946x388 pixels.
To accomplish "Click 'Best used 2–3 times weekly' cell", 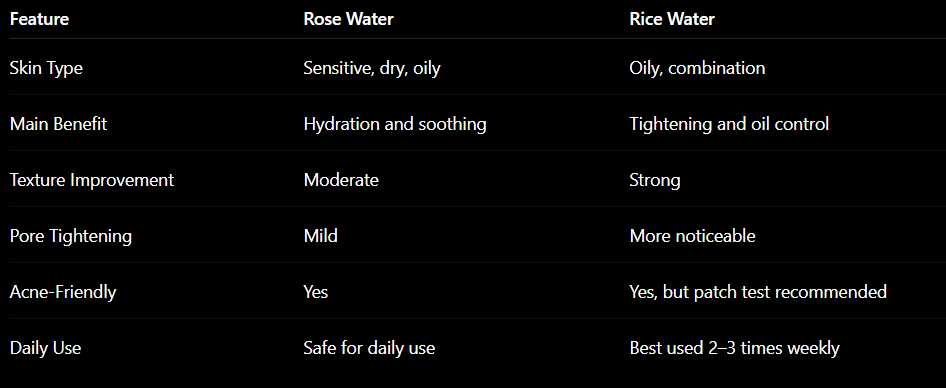I will point(734,349).
